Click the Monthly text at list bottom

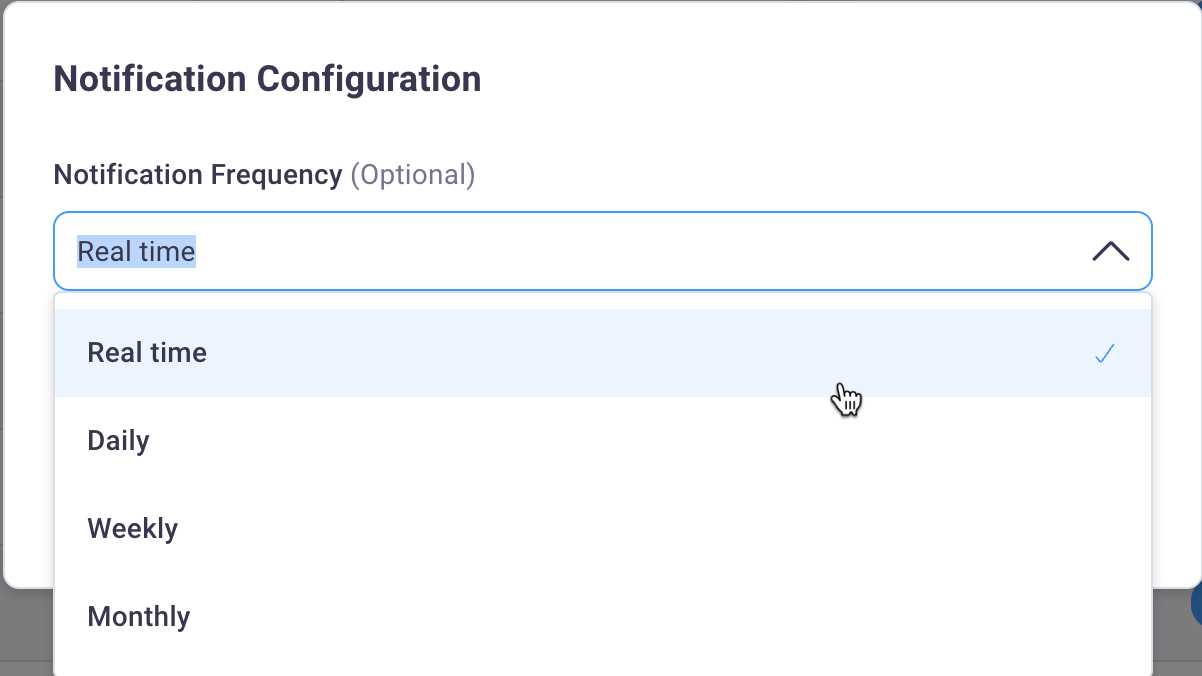[x=138, y=617]
